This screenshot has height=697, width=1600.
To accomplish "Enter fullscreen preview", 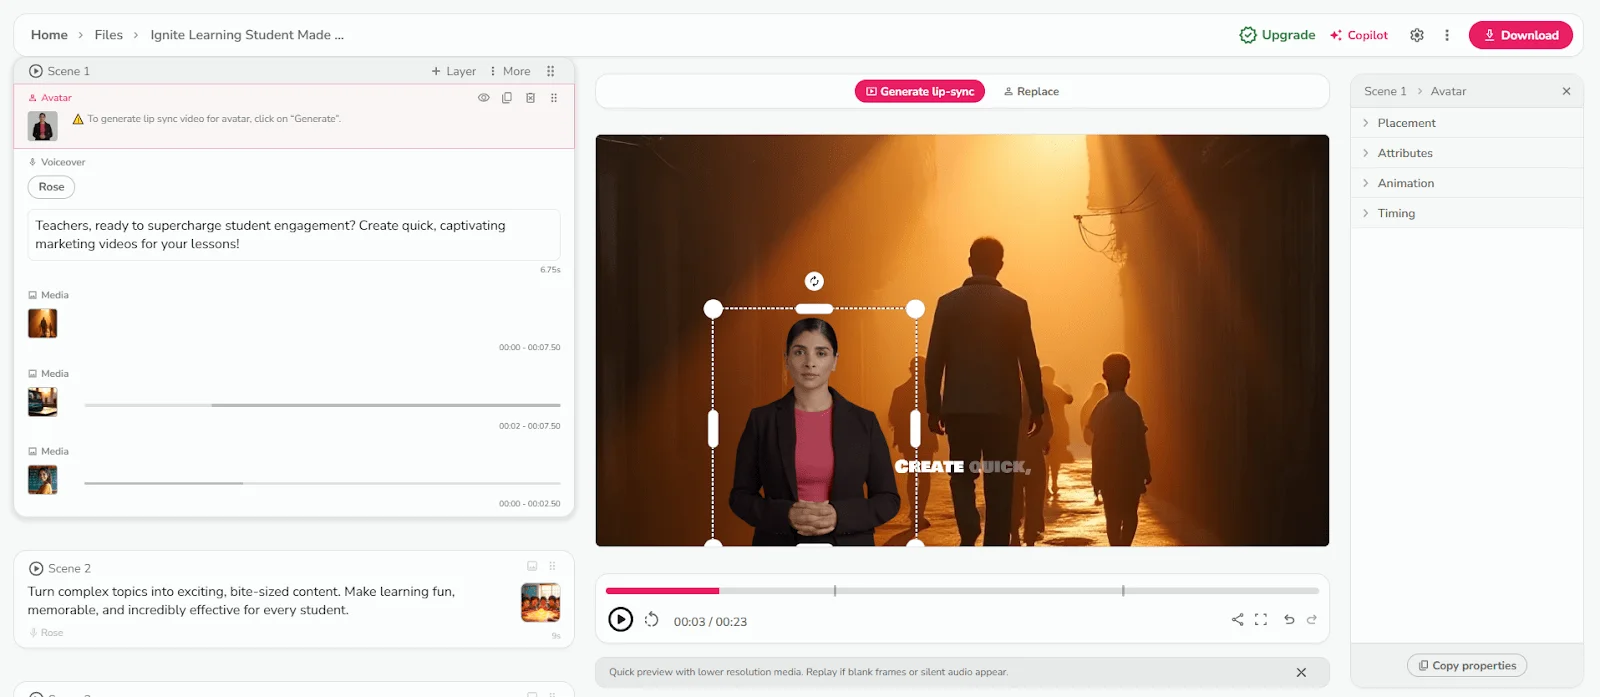I will pyautogui.click(x=1261, y=620).
